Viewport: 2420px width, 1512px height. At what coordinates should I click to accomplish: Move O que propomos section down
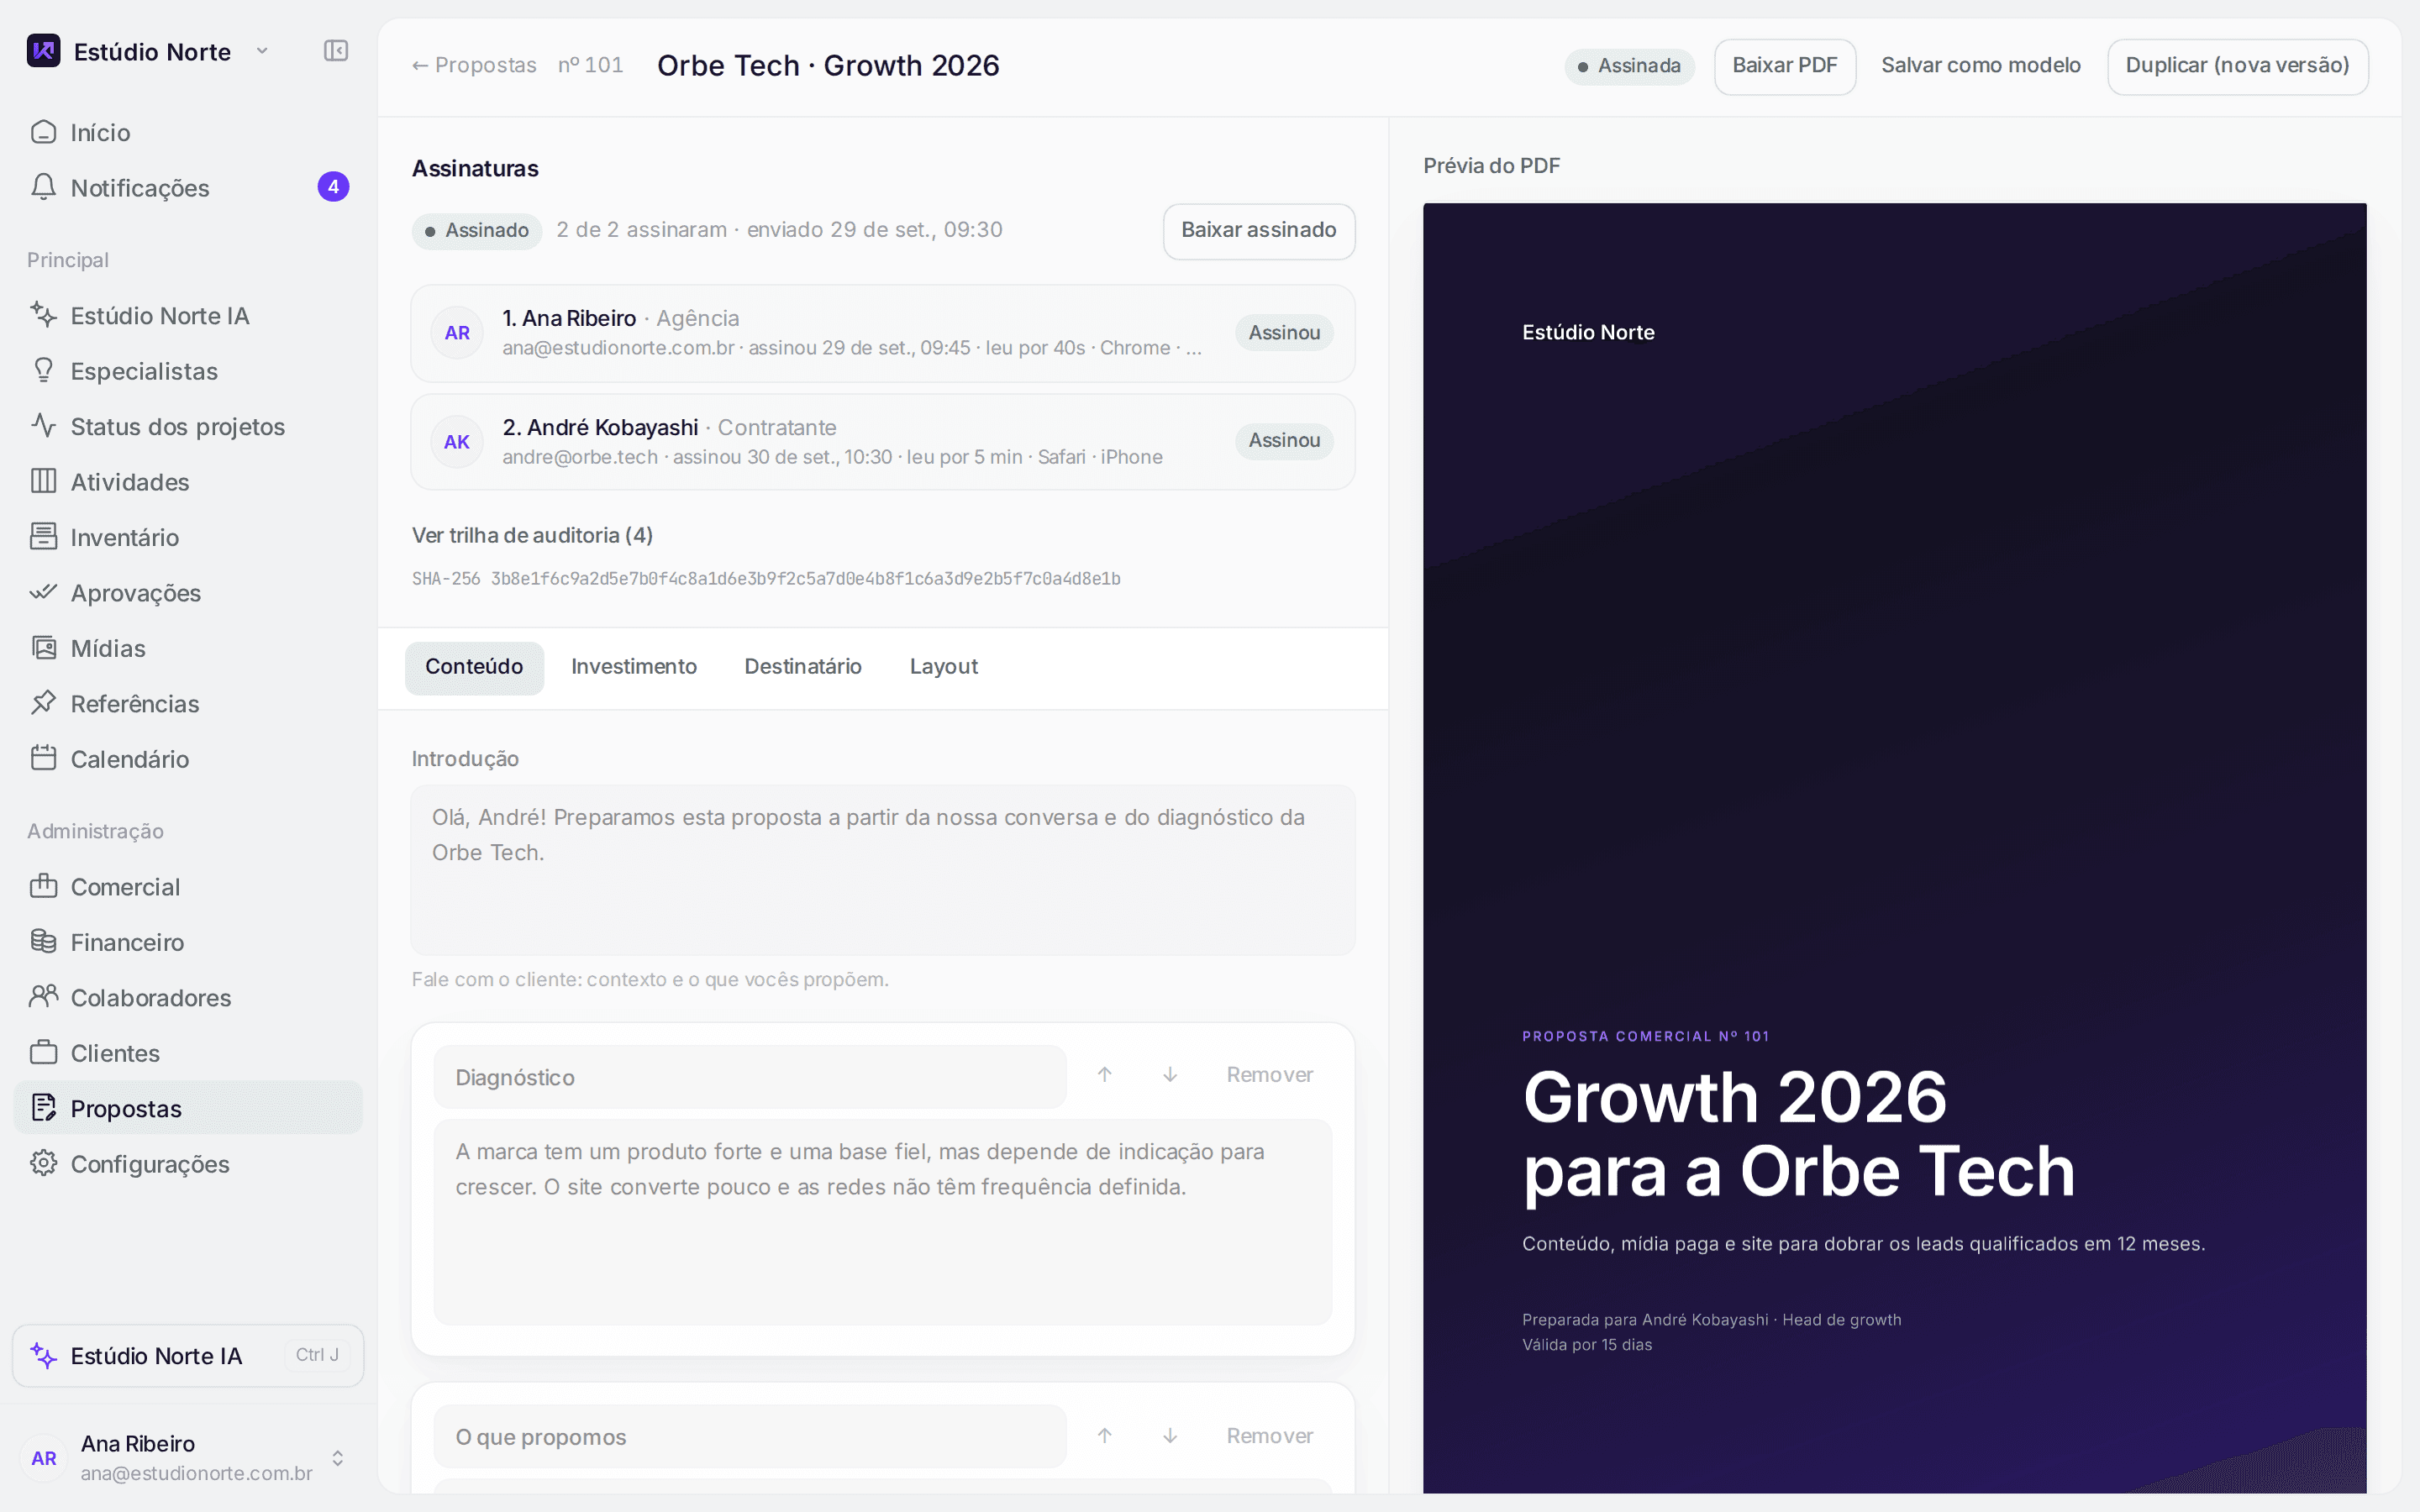point(1170,1436)
